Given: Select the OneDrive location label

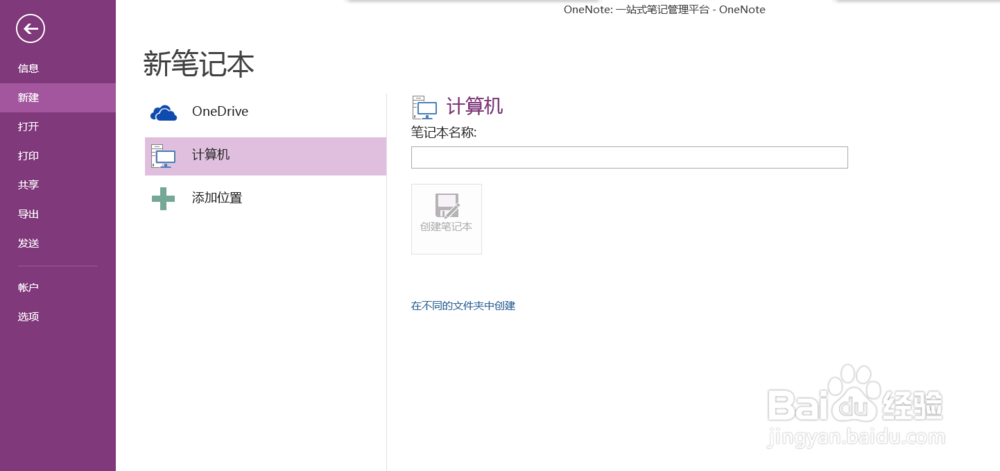Looking at the screenshot, I should point(220,112).
